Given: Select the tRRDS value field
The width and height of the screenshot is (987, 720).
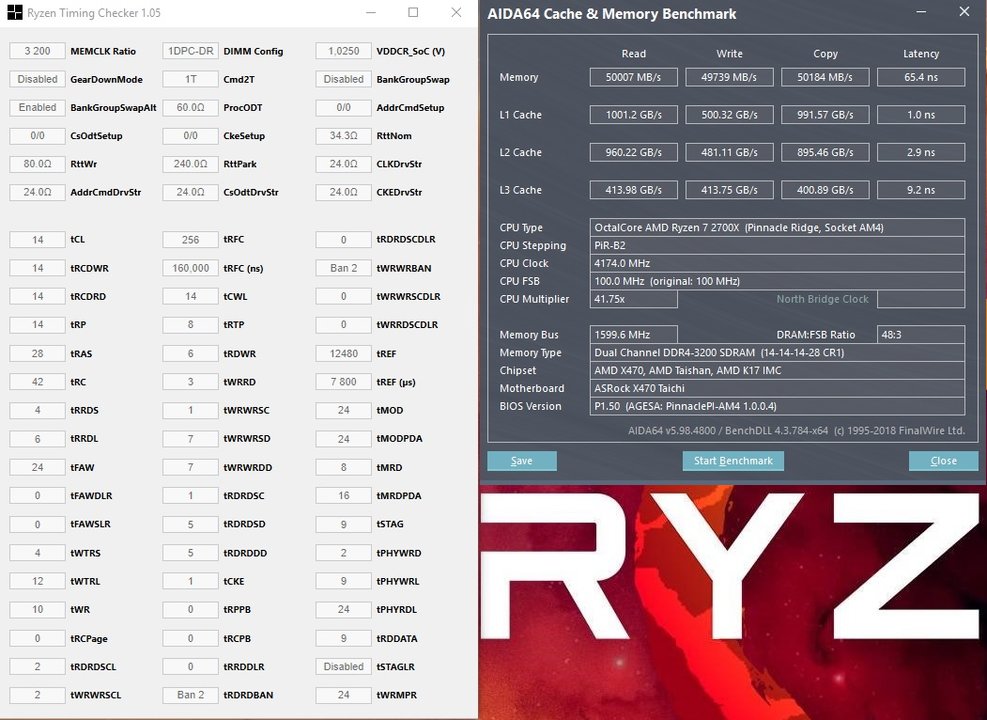Looking at the screenshot, I should point(37,410).
